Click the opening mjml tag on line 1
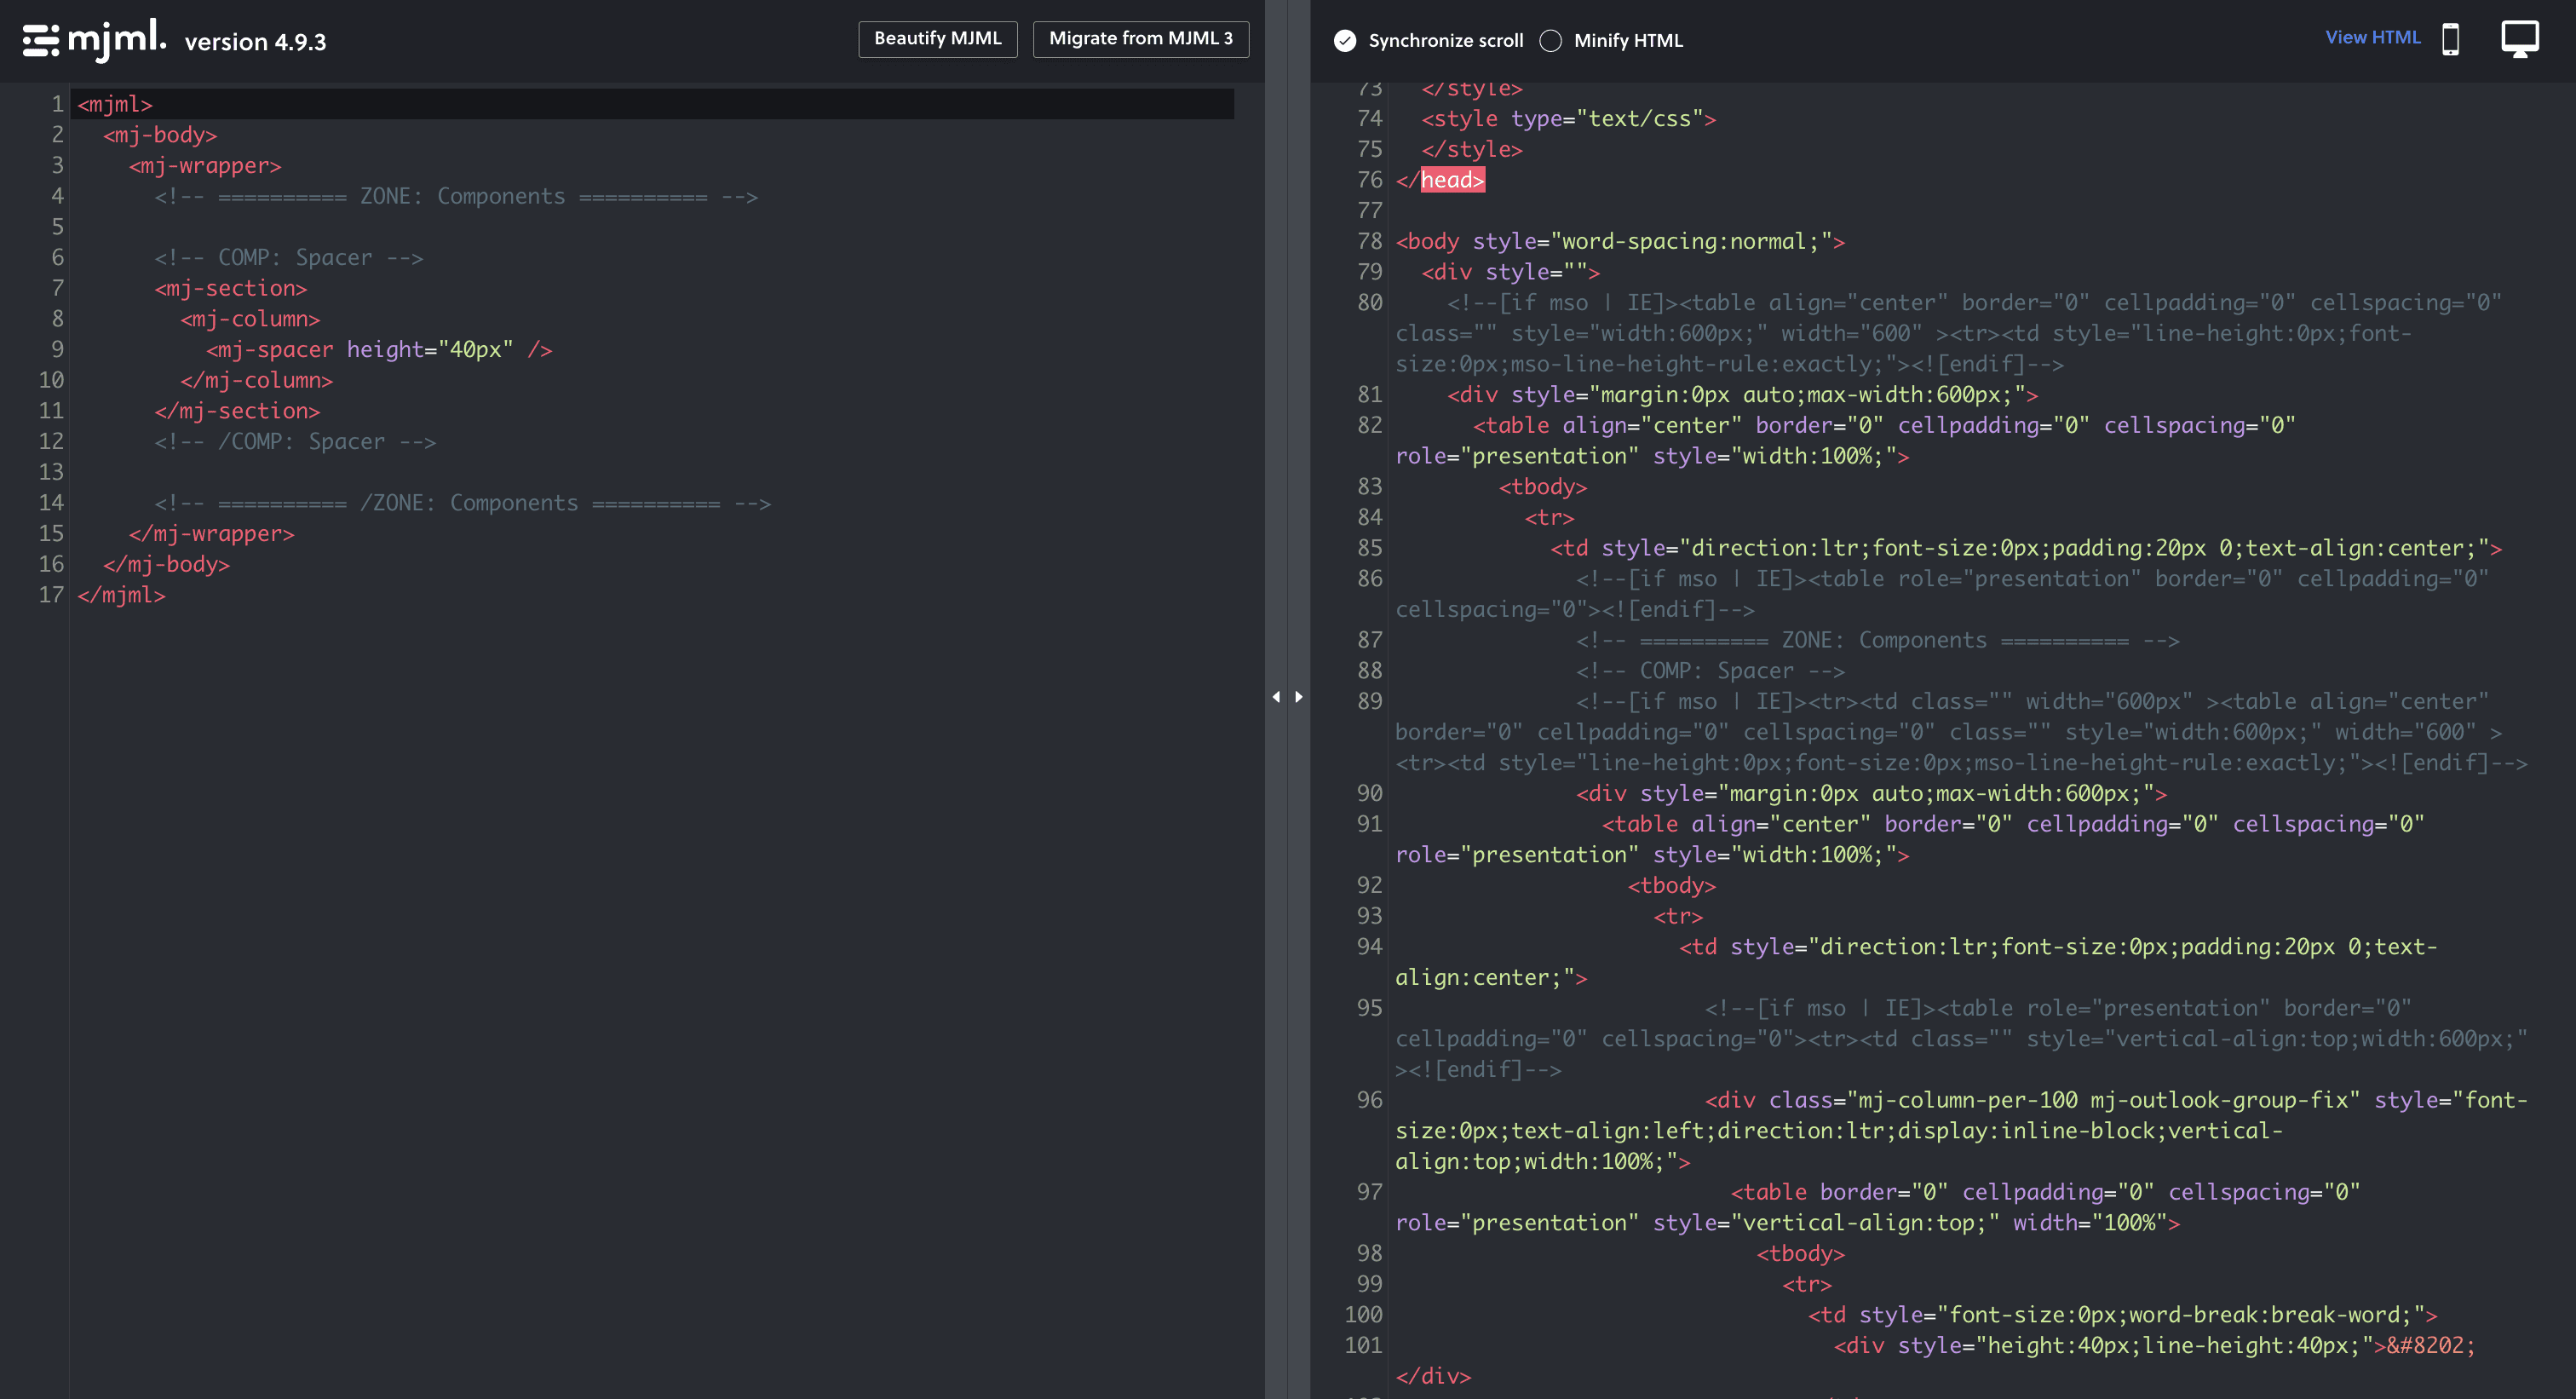 point(115,104)
